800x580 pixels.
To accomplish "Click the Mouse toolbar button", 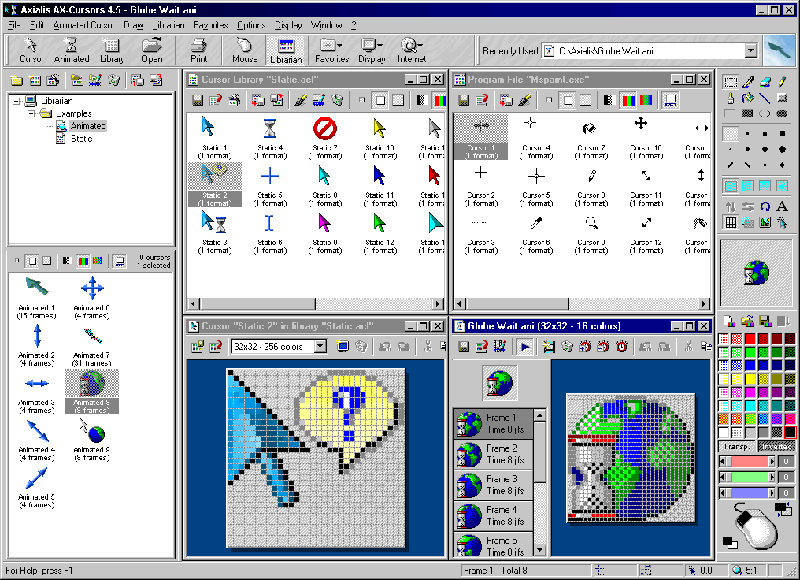I will 244,51.
